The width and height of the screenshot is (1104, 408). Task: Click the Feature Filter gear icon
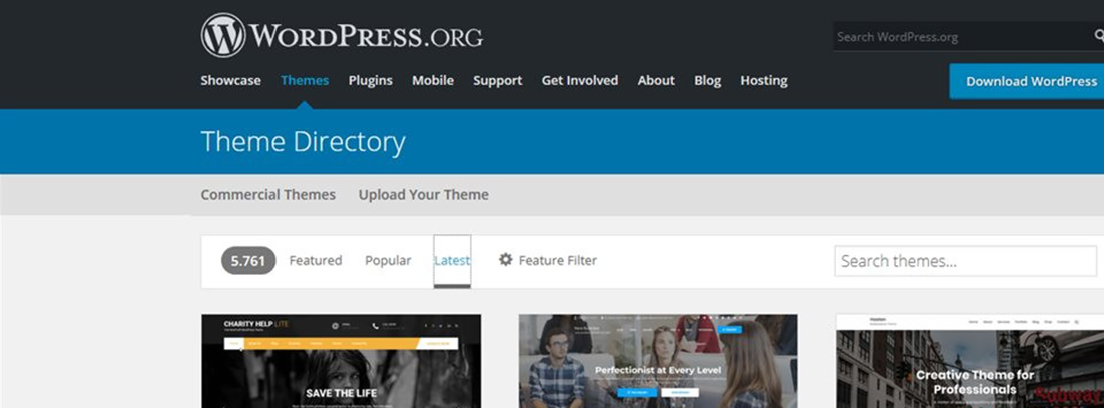click(x=506, y=259)
